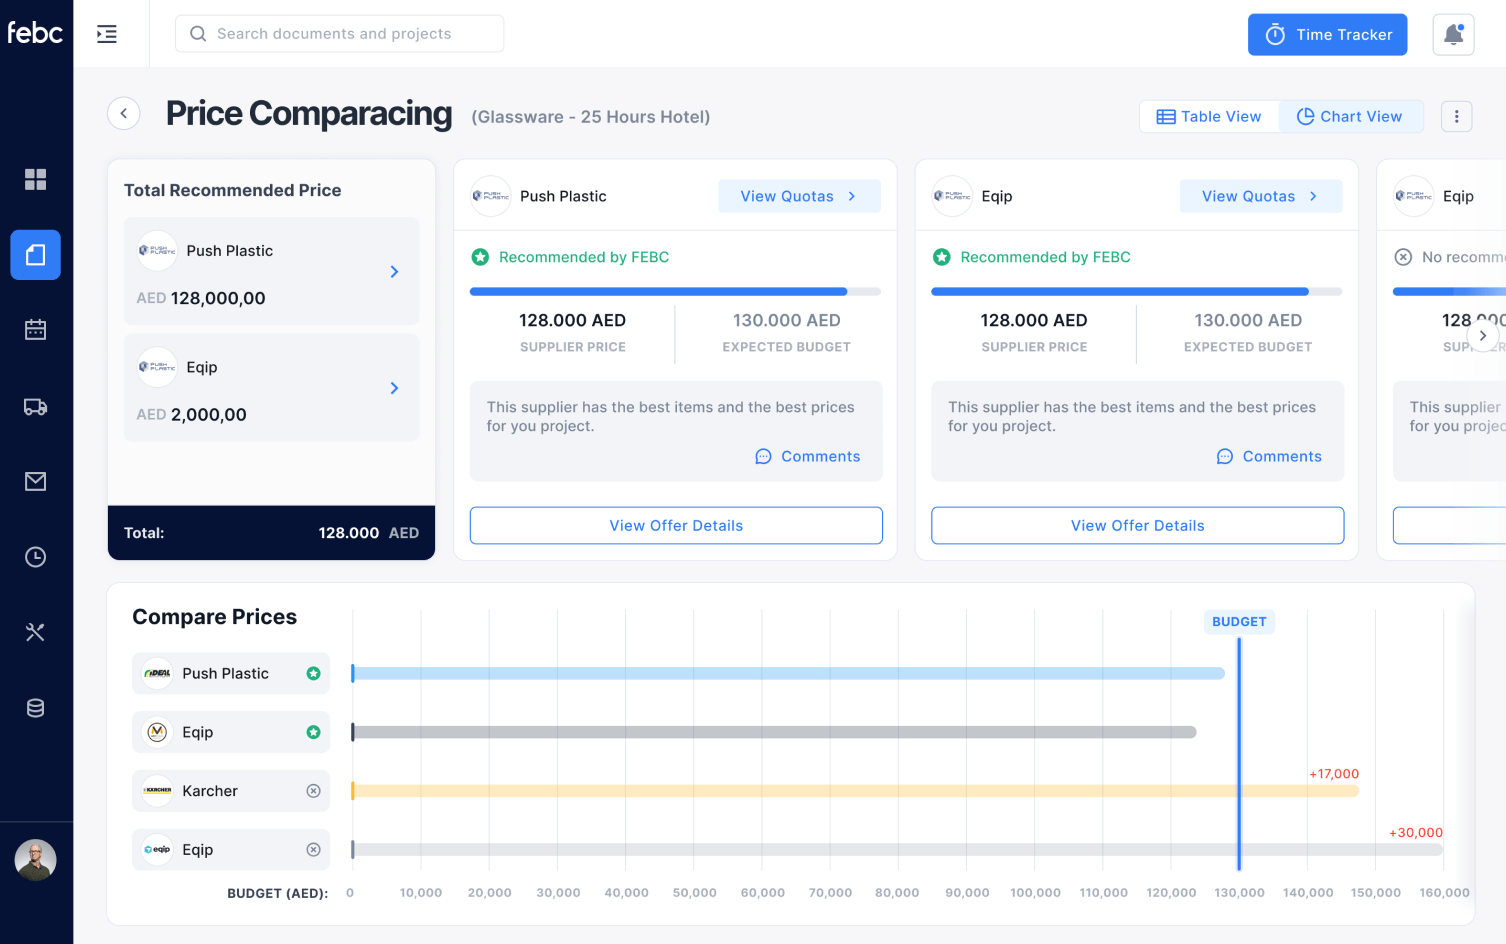This screenshot has width=1506, height=944.
Task: Toggle the excluded mark on Karcher row
Action: (313, 791)
